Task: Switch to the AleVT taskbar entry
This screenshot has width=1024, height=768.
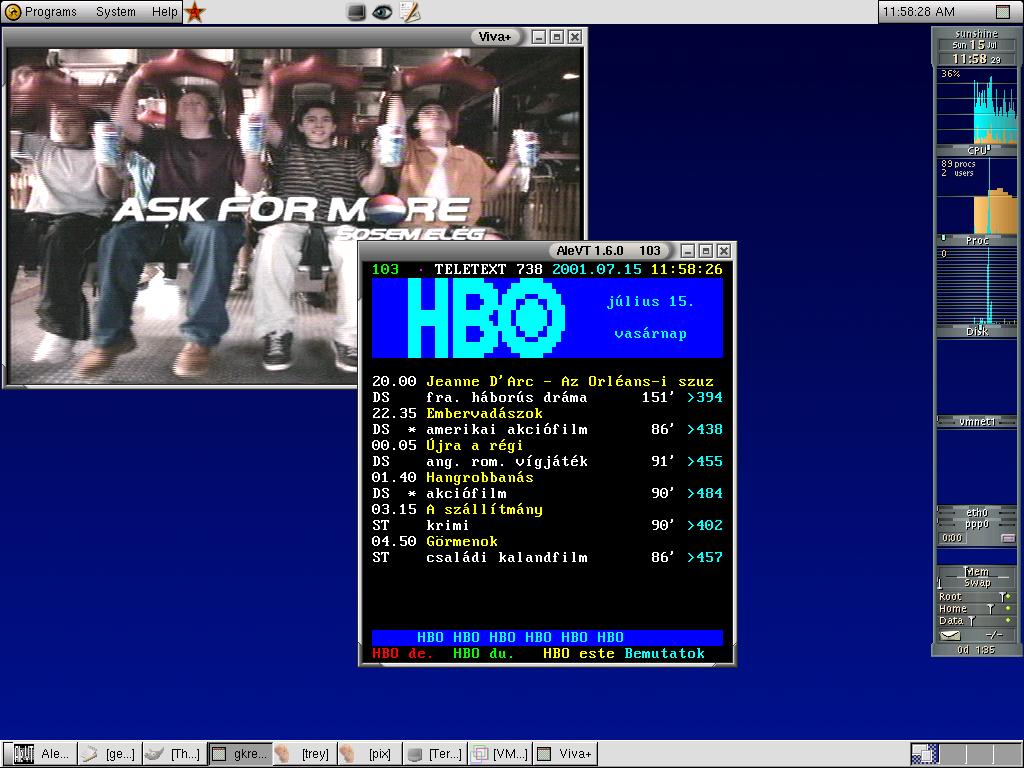Action: tap(40, 754)
